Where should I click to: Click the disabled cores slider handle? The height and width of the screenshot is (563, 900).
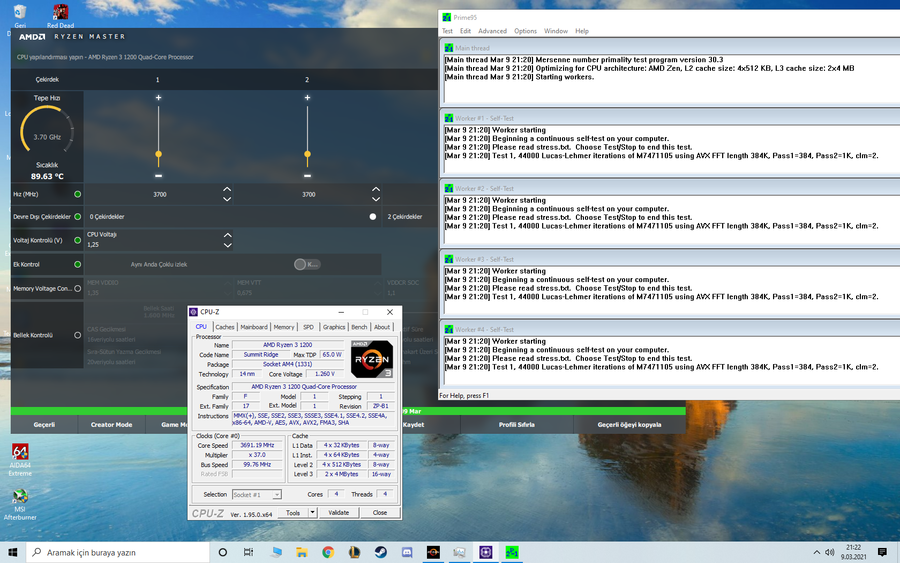373,216
